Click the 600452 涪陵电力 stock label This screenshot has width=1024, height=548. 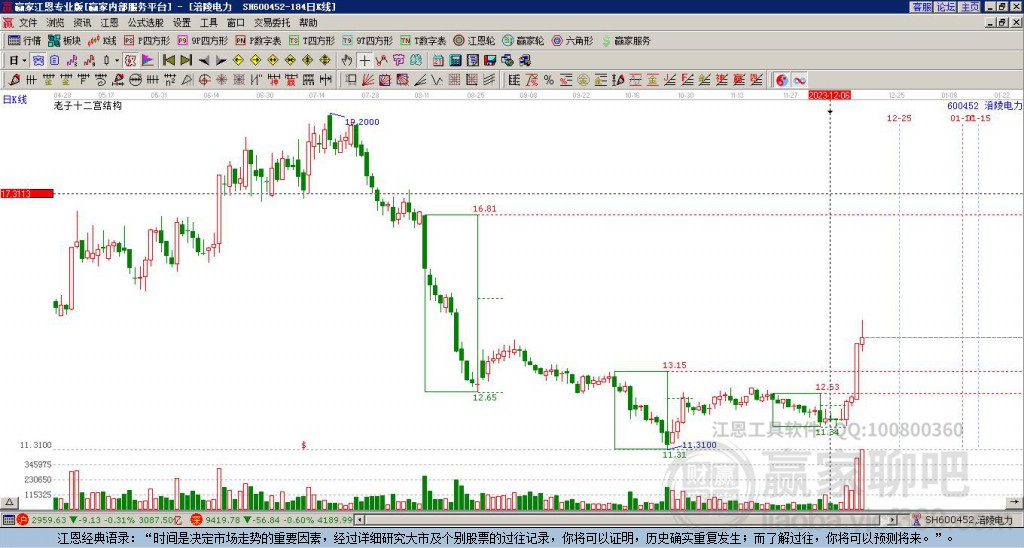[x=985, y=105]
